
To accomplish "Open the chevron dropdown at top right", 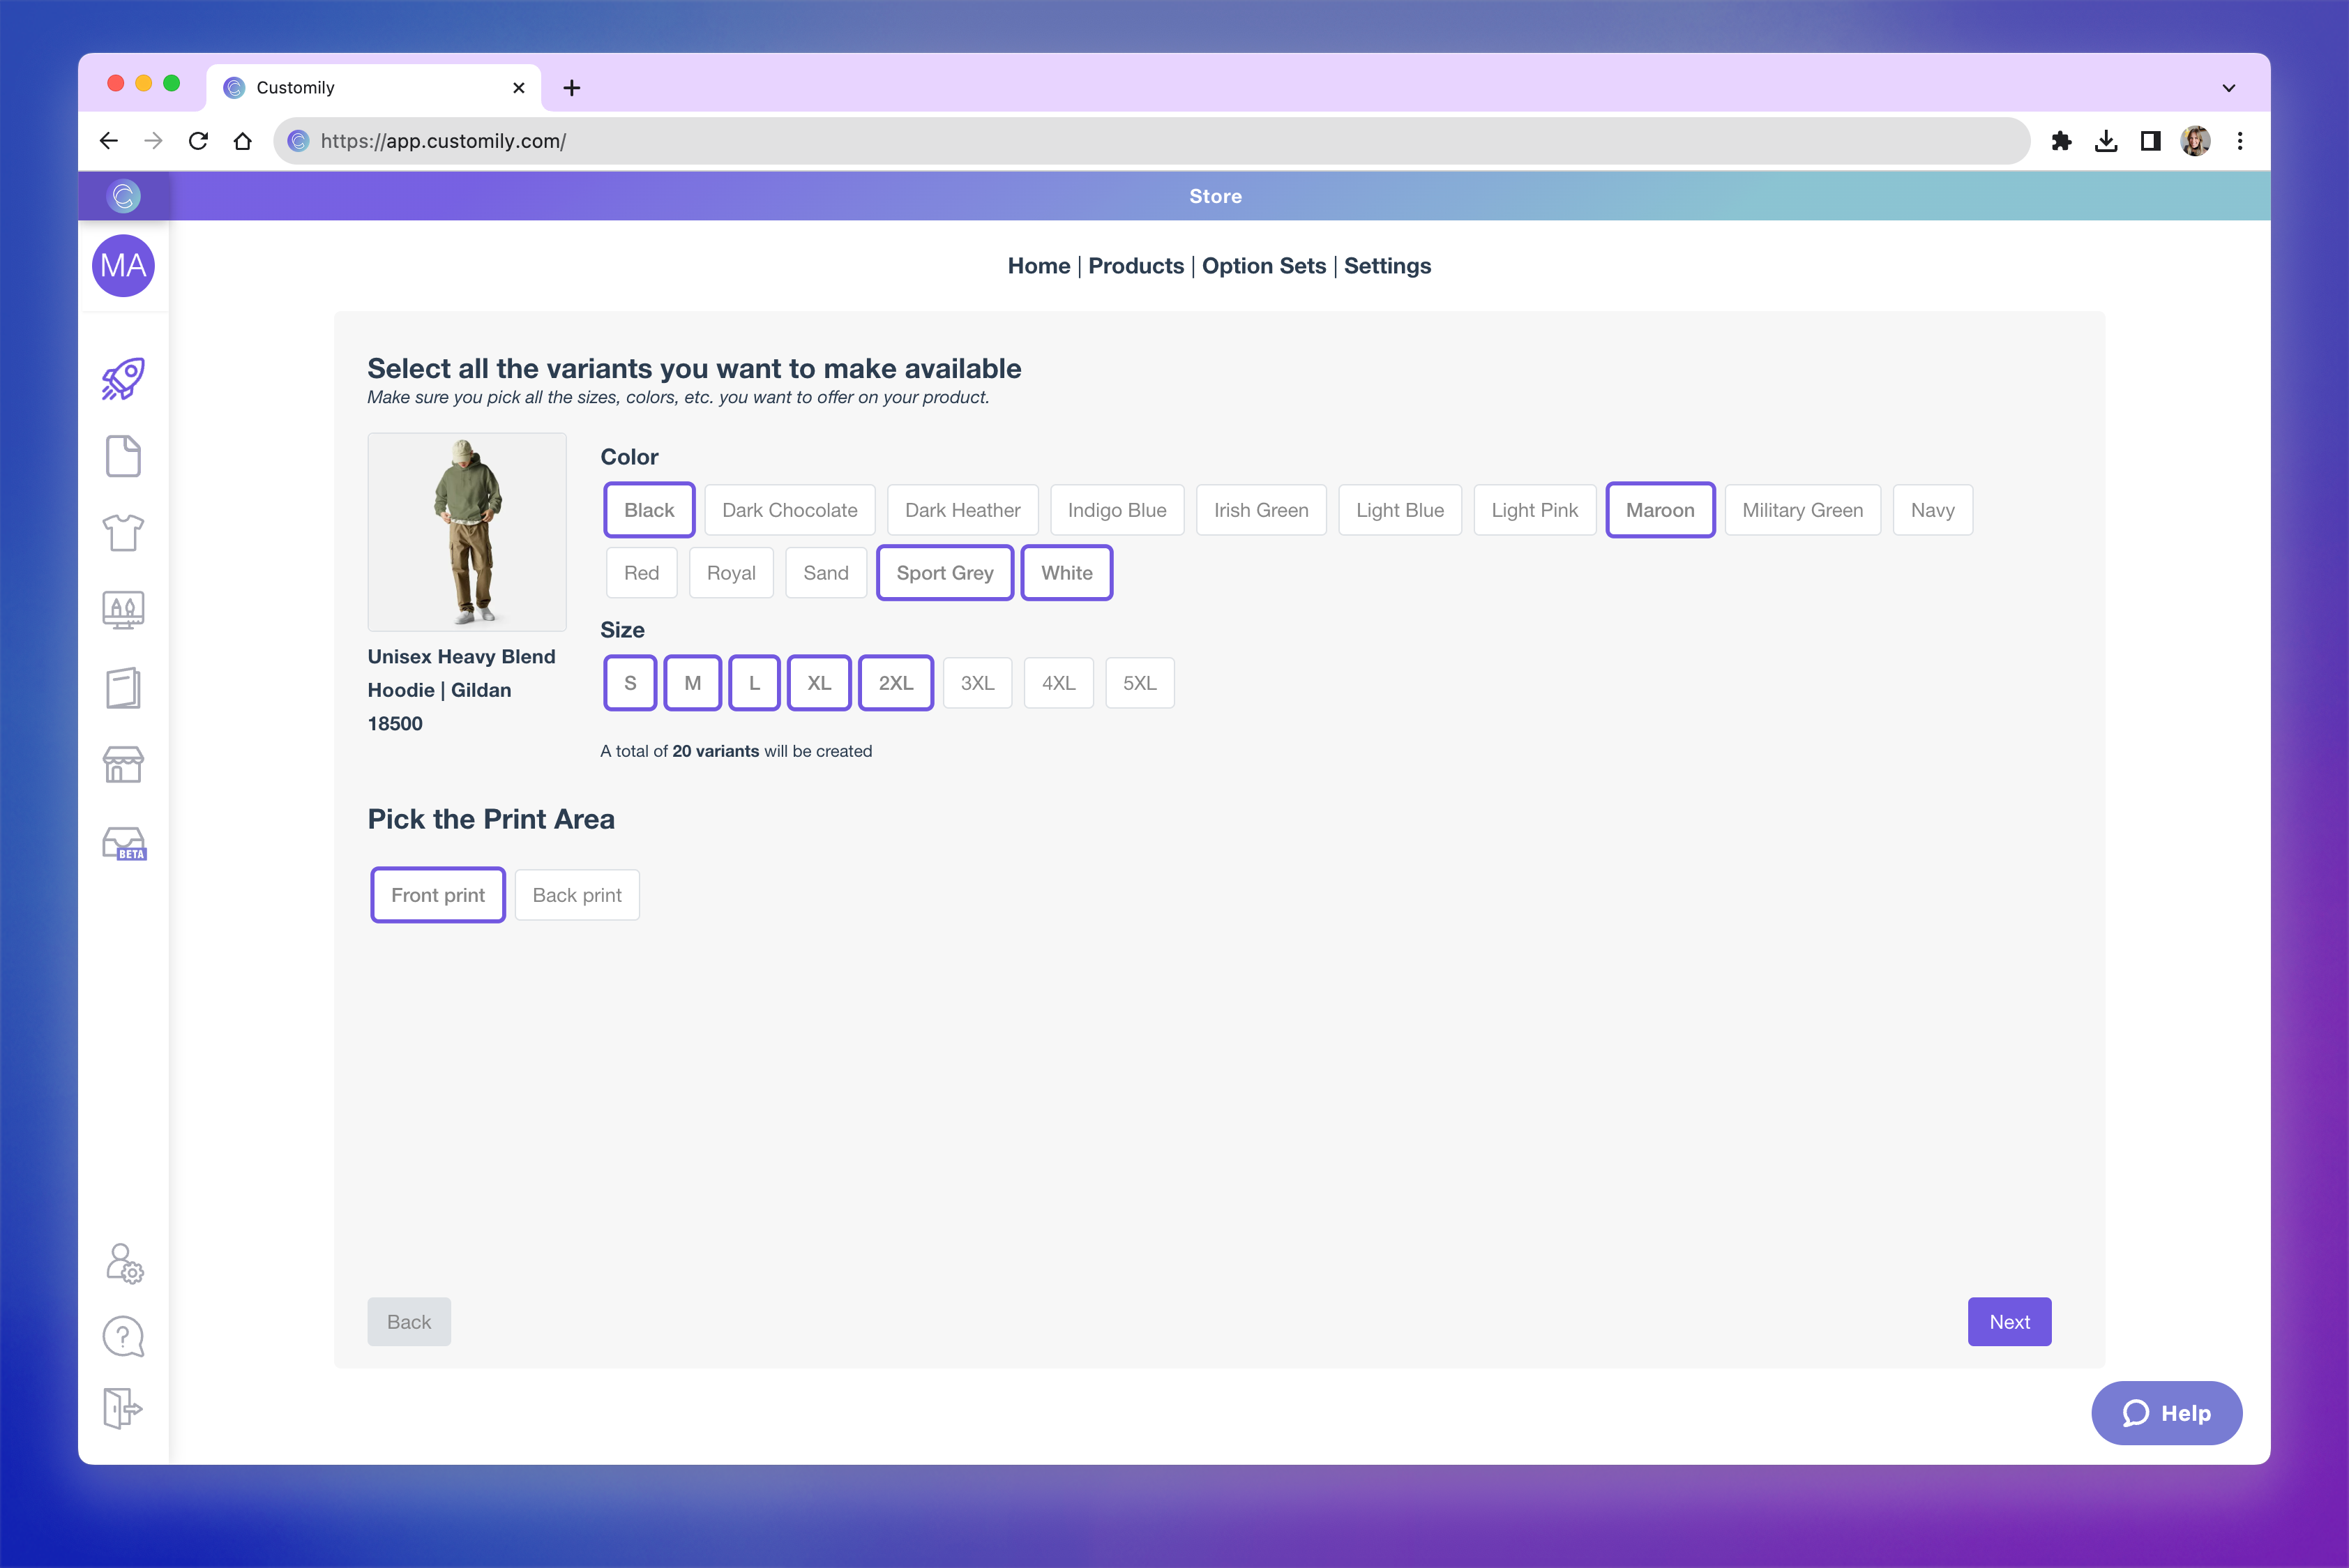I will tap(2228, 87).
